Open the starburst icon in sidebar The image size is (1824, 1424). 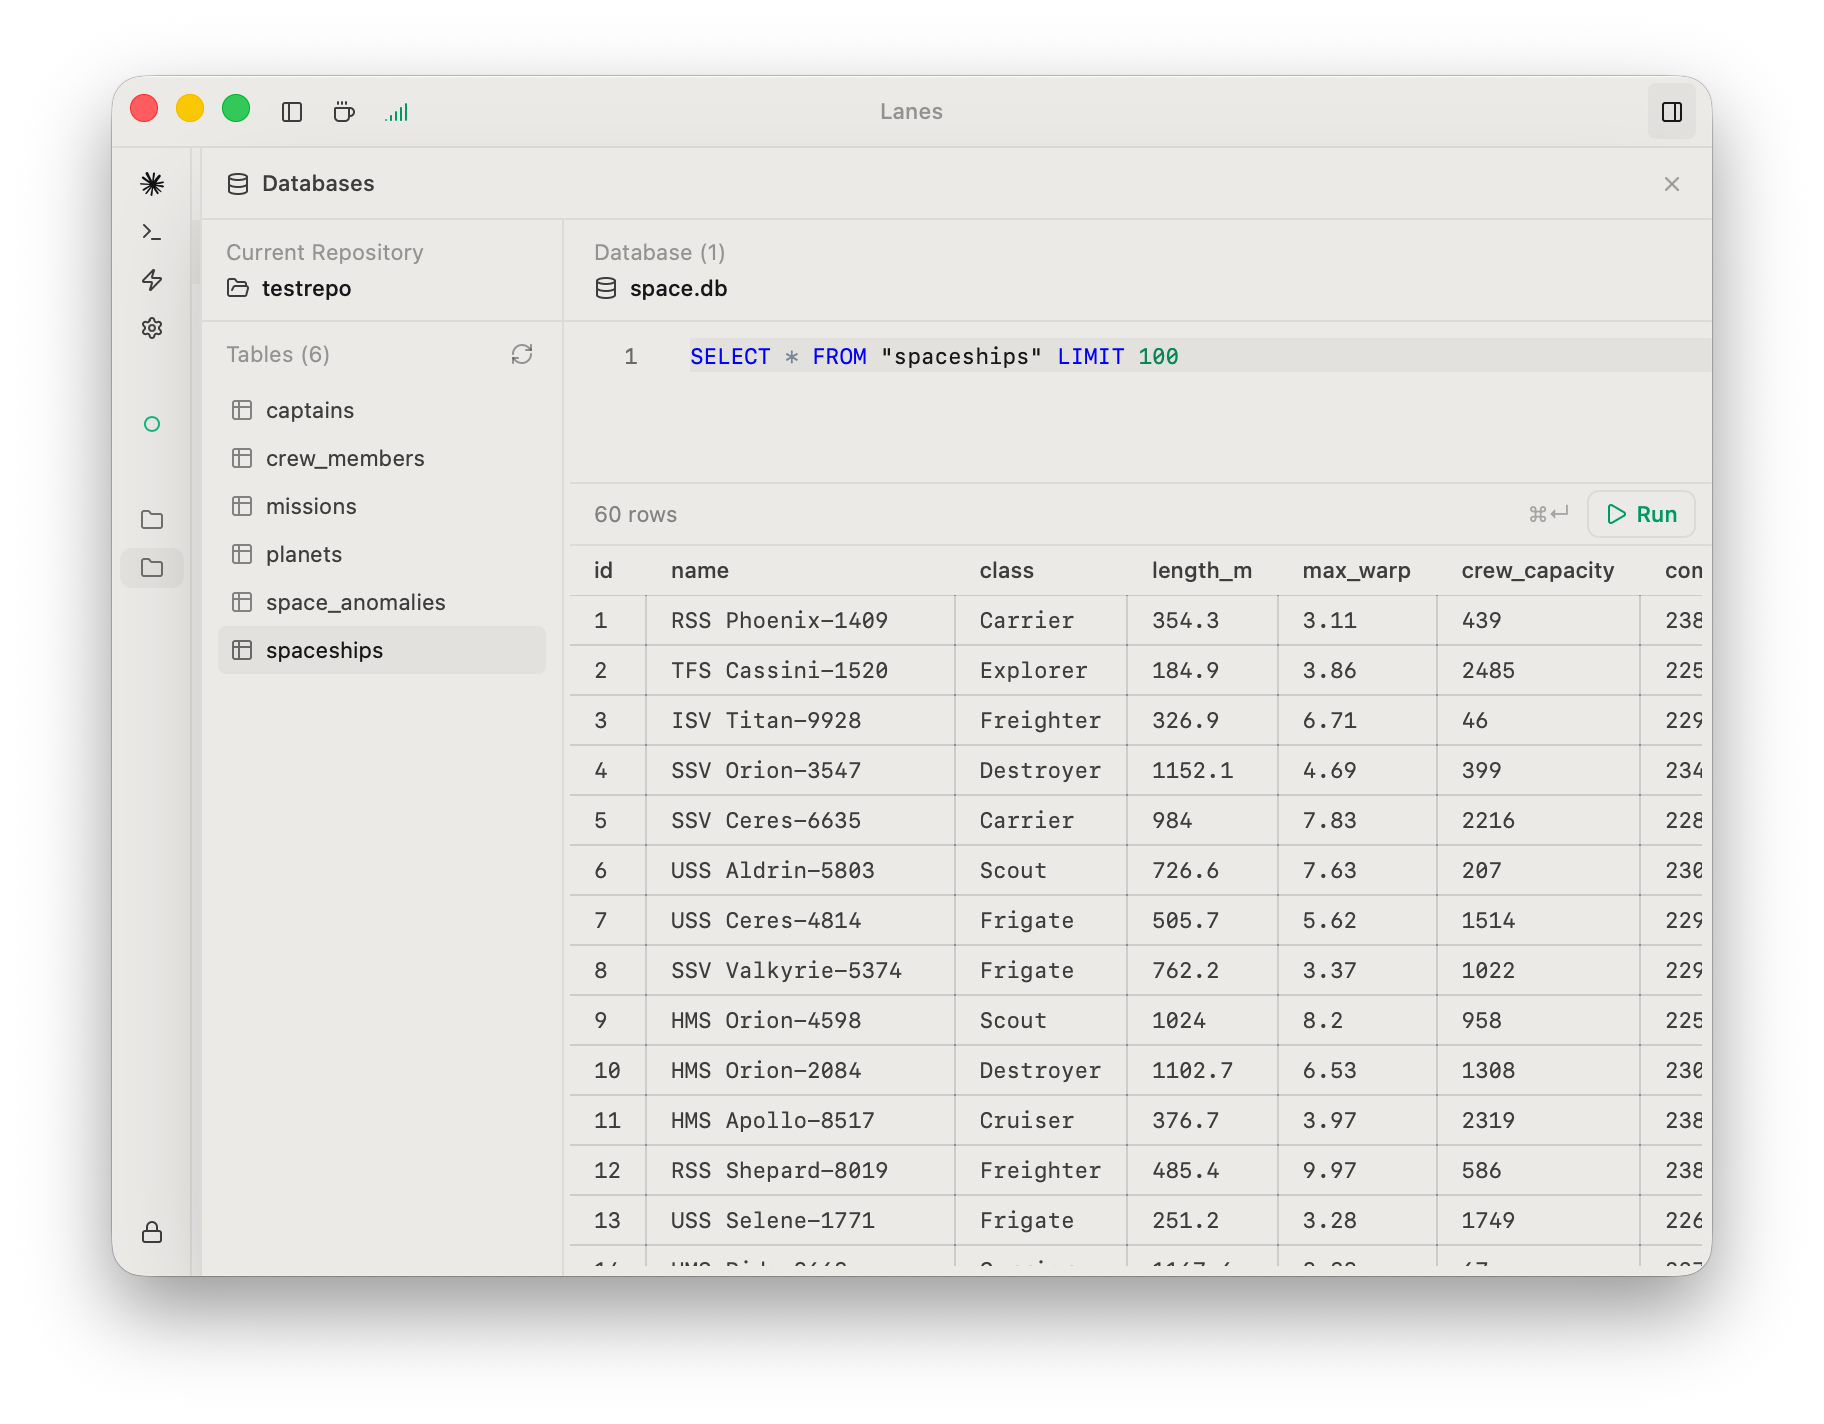[x=152, y=184]
